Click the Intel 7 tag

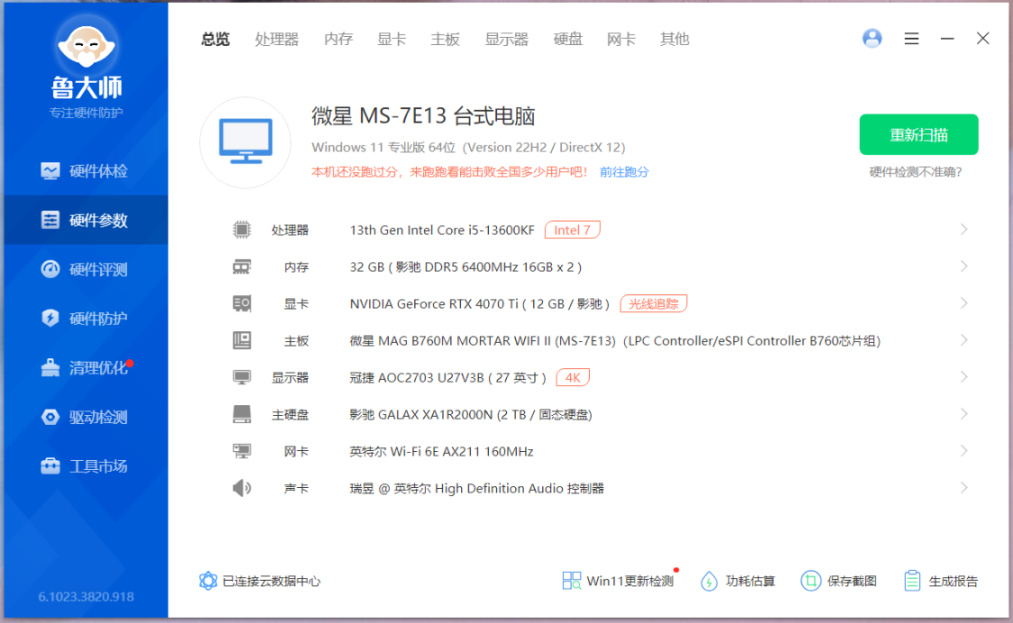(572, 229)
